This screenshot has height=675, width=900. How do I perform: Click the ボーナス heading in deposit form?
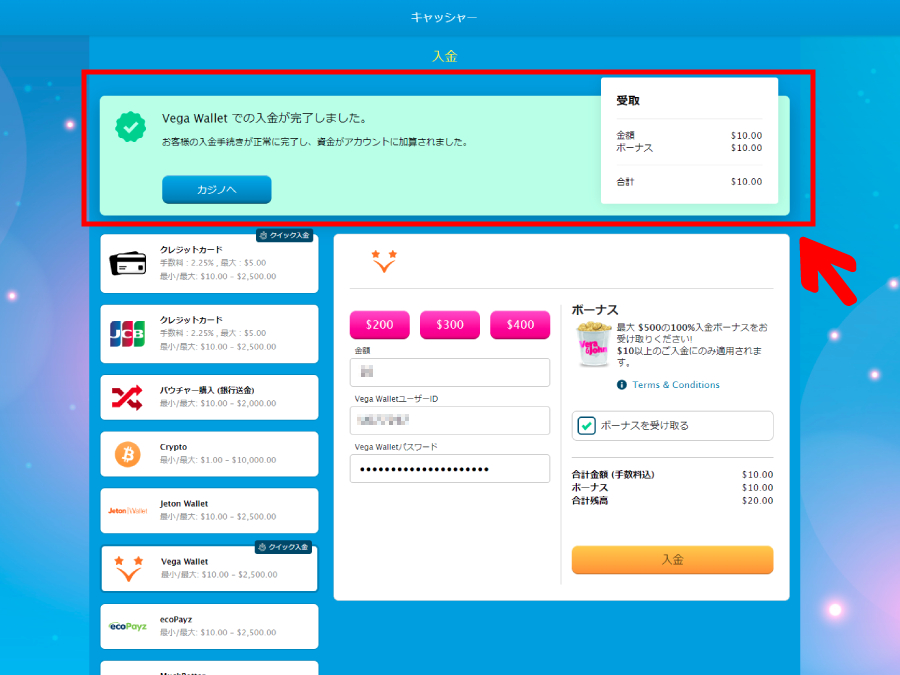click(595, 310)
